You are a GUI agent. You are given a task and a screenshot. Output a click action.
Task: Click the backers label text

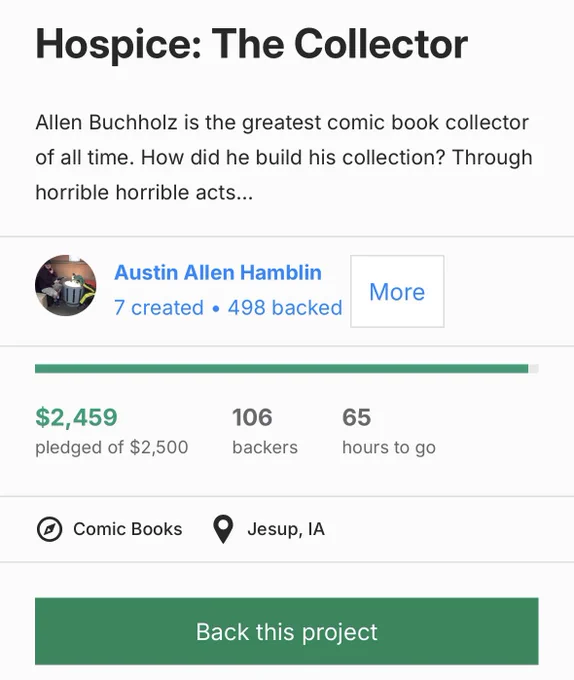[x=265, y=447]
